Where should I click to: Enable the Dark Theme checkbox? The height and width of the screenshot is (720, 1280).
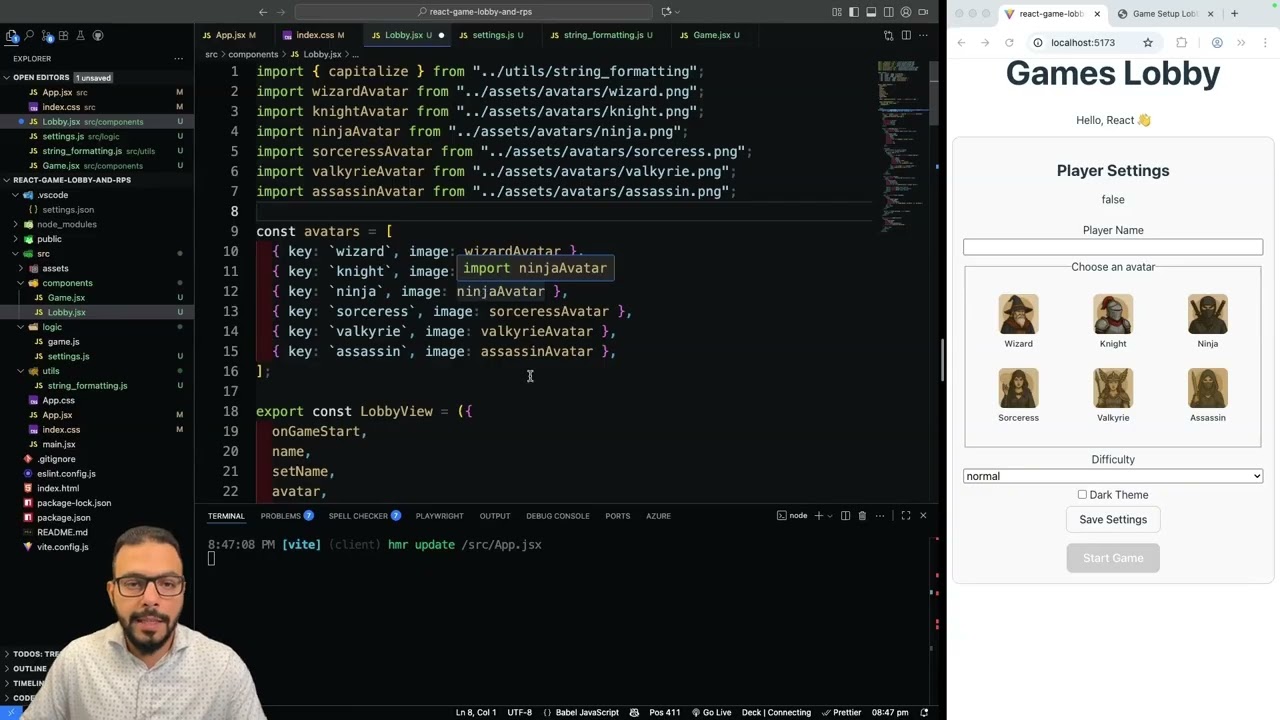click(x=1082, y=495)
